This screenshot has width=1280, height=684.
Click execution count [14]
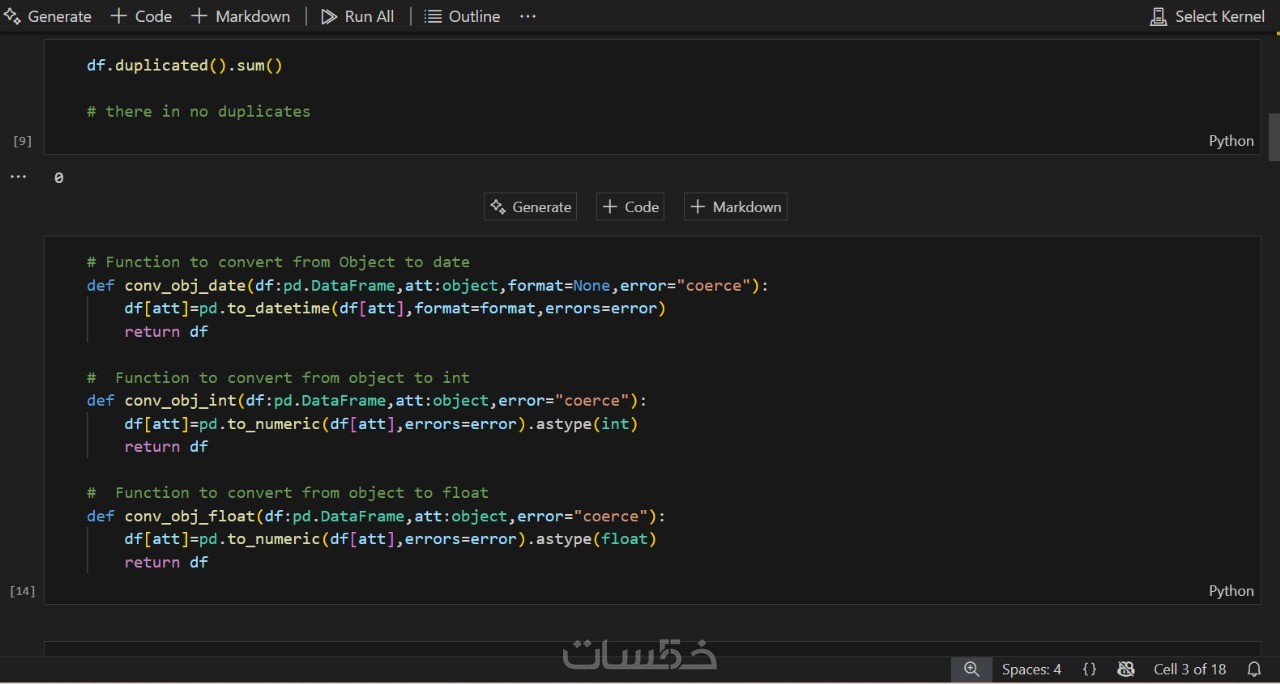pyautogui.click(x=22, y=591)
